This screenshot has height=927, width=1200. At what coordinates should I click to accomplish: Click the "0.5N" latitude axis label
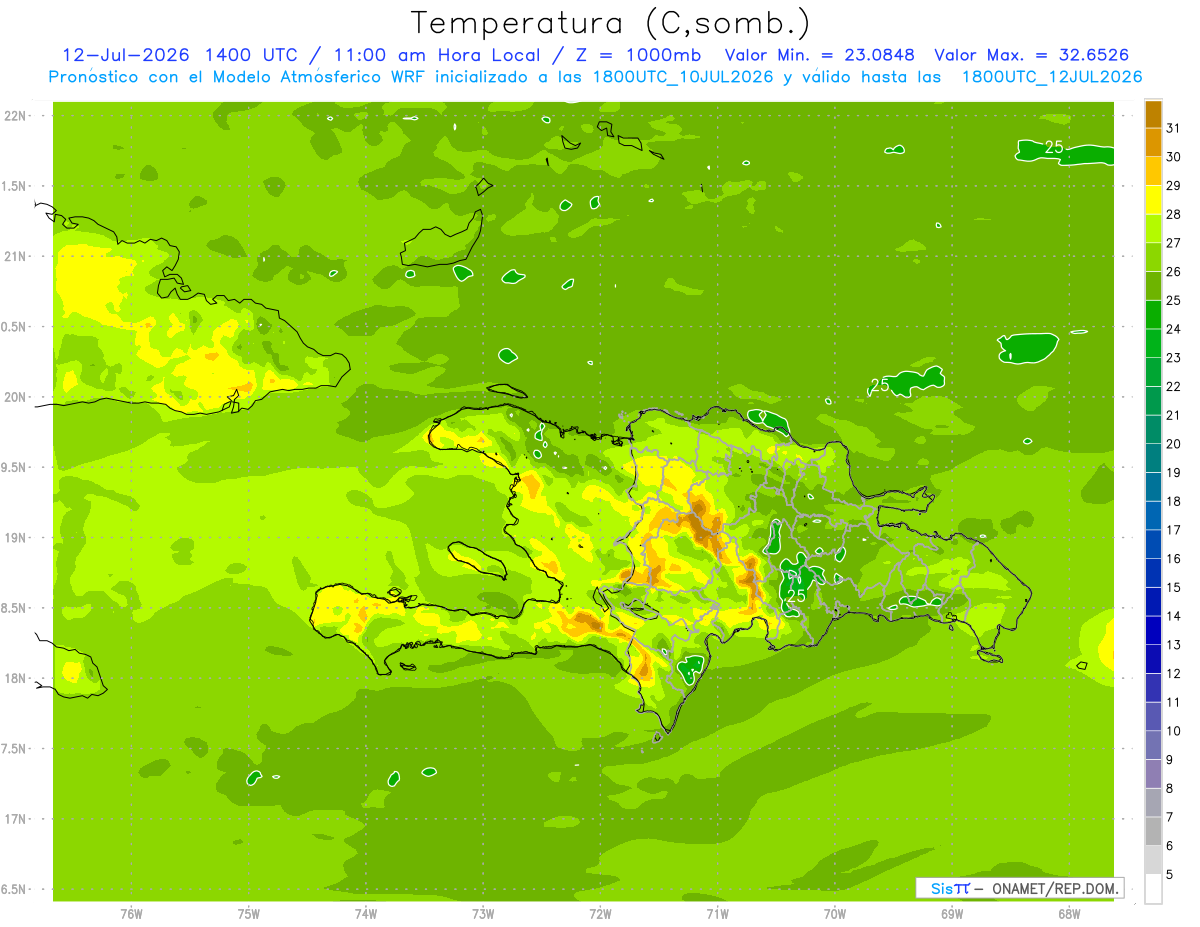[x=15, y=327]
